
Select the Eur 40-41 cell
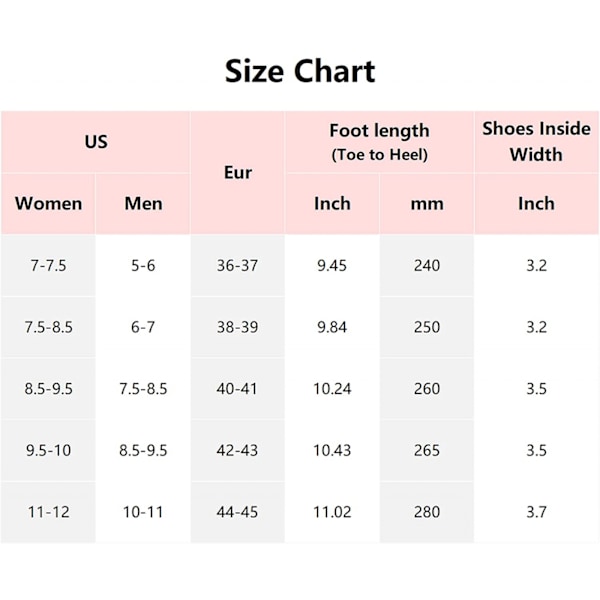tap(237, 389)
